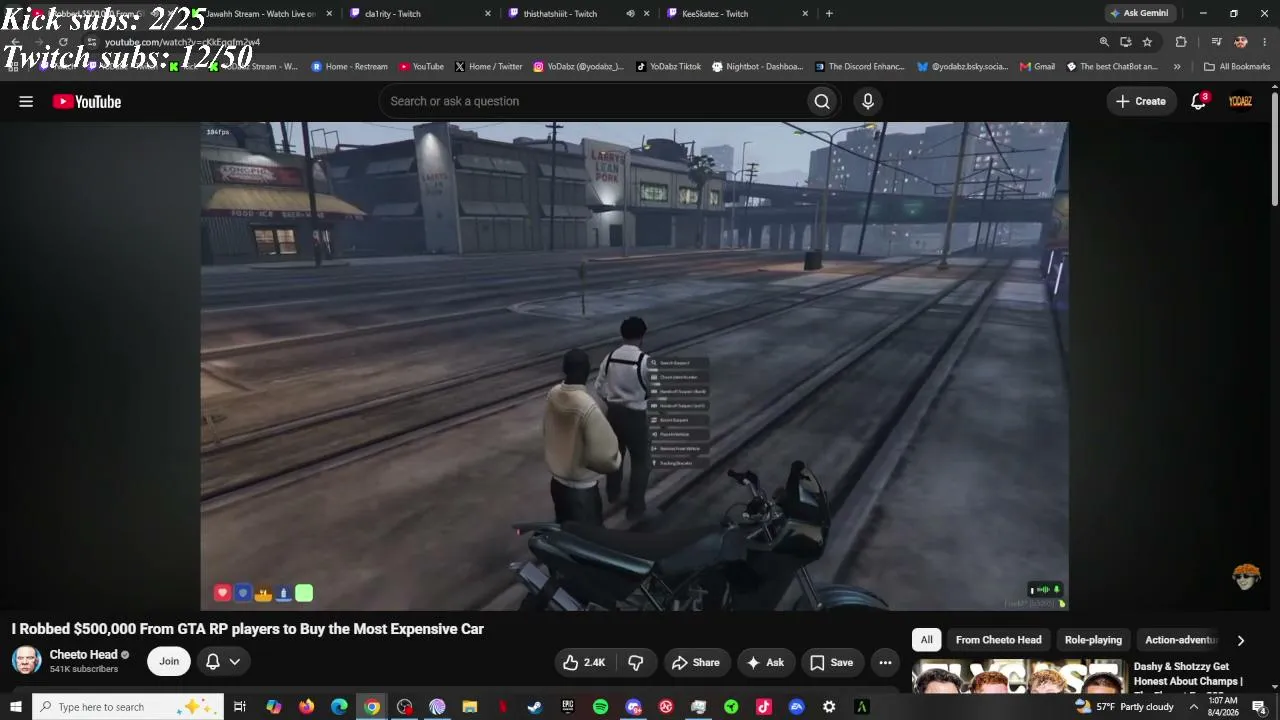Open the YouTube guide hamburger menu
Viewport: 1280px width, 720px height.
(26, 101)
